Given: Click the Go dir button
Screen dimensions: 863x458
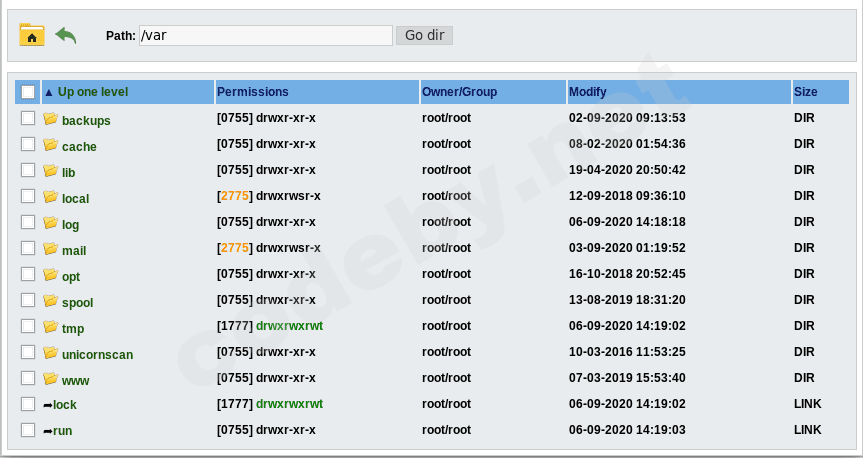Looking at the screenshot, I should [424, 35].
